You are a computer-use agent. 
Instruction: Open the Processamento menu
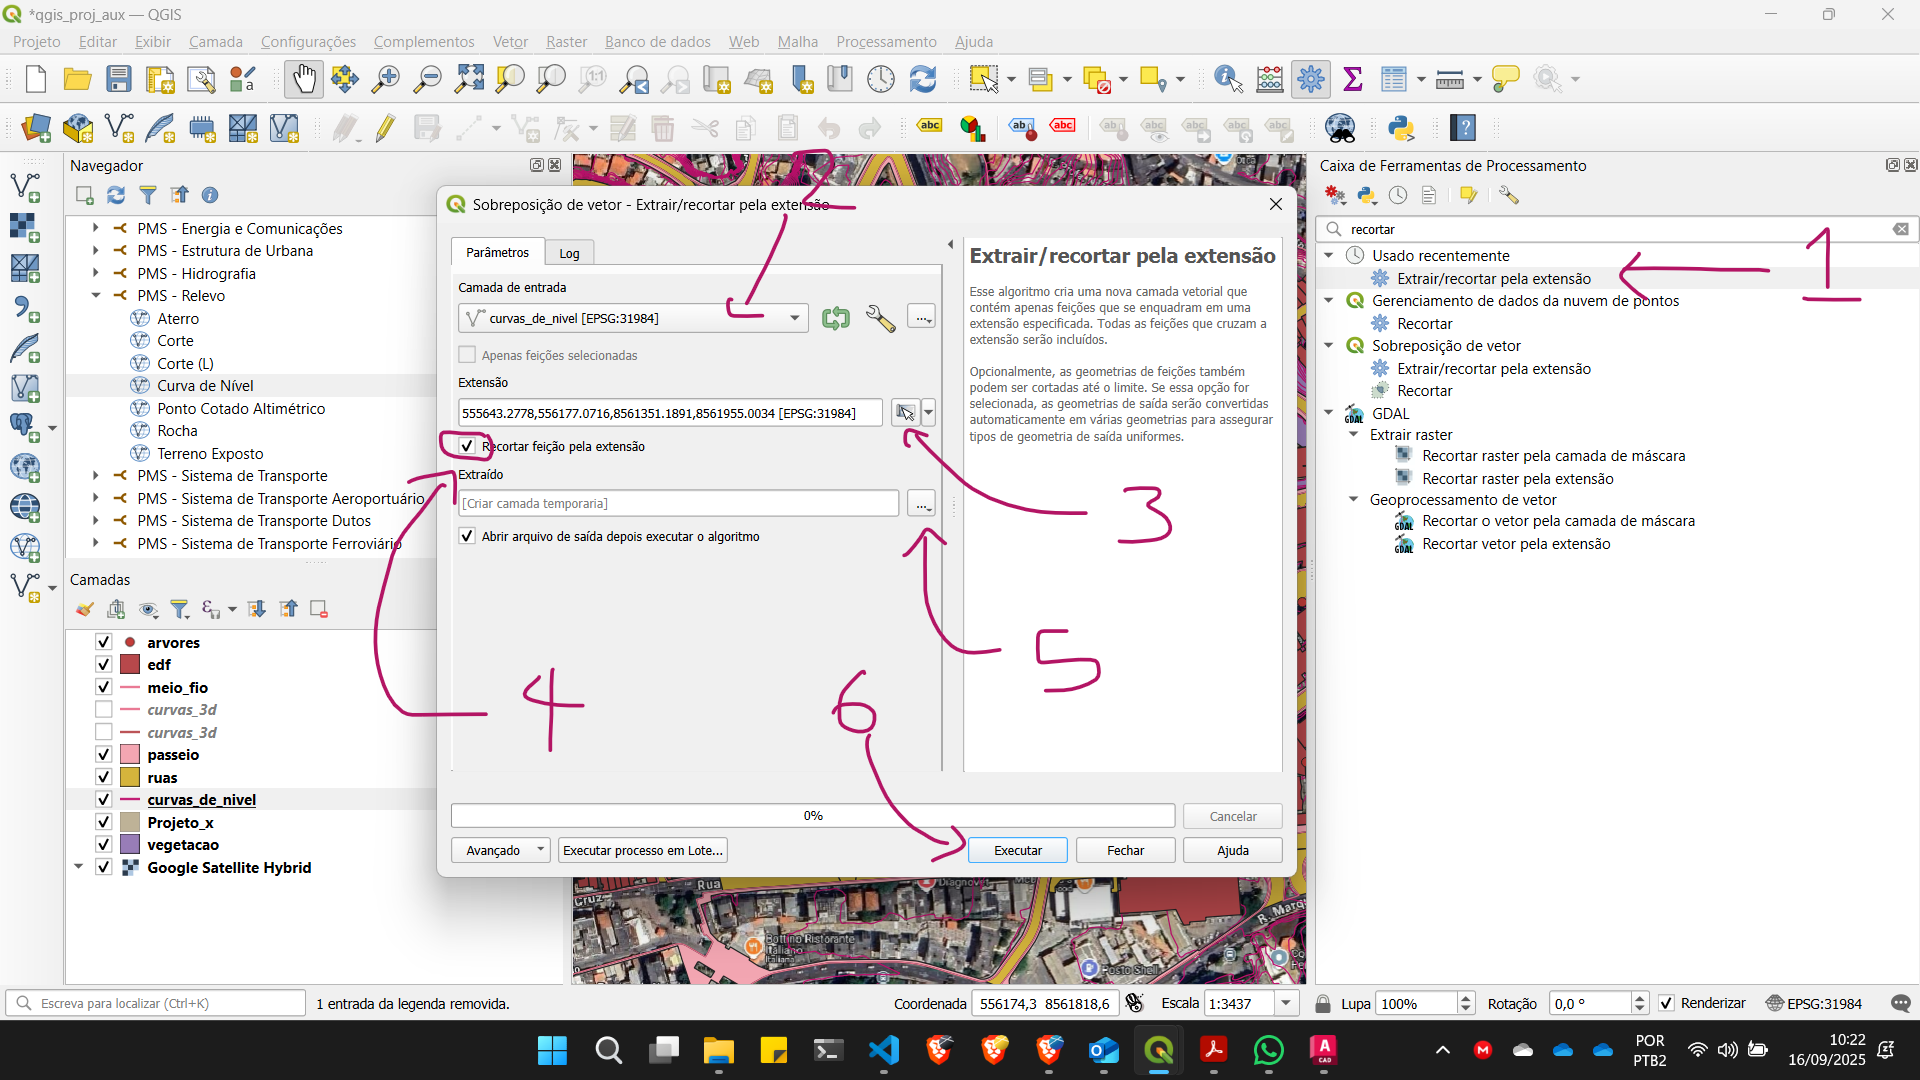point(885,42)
